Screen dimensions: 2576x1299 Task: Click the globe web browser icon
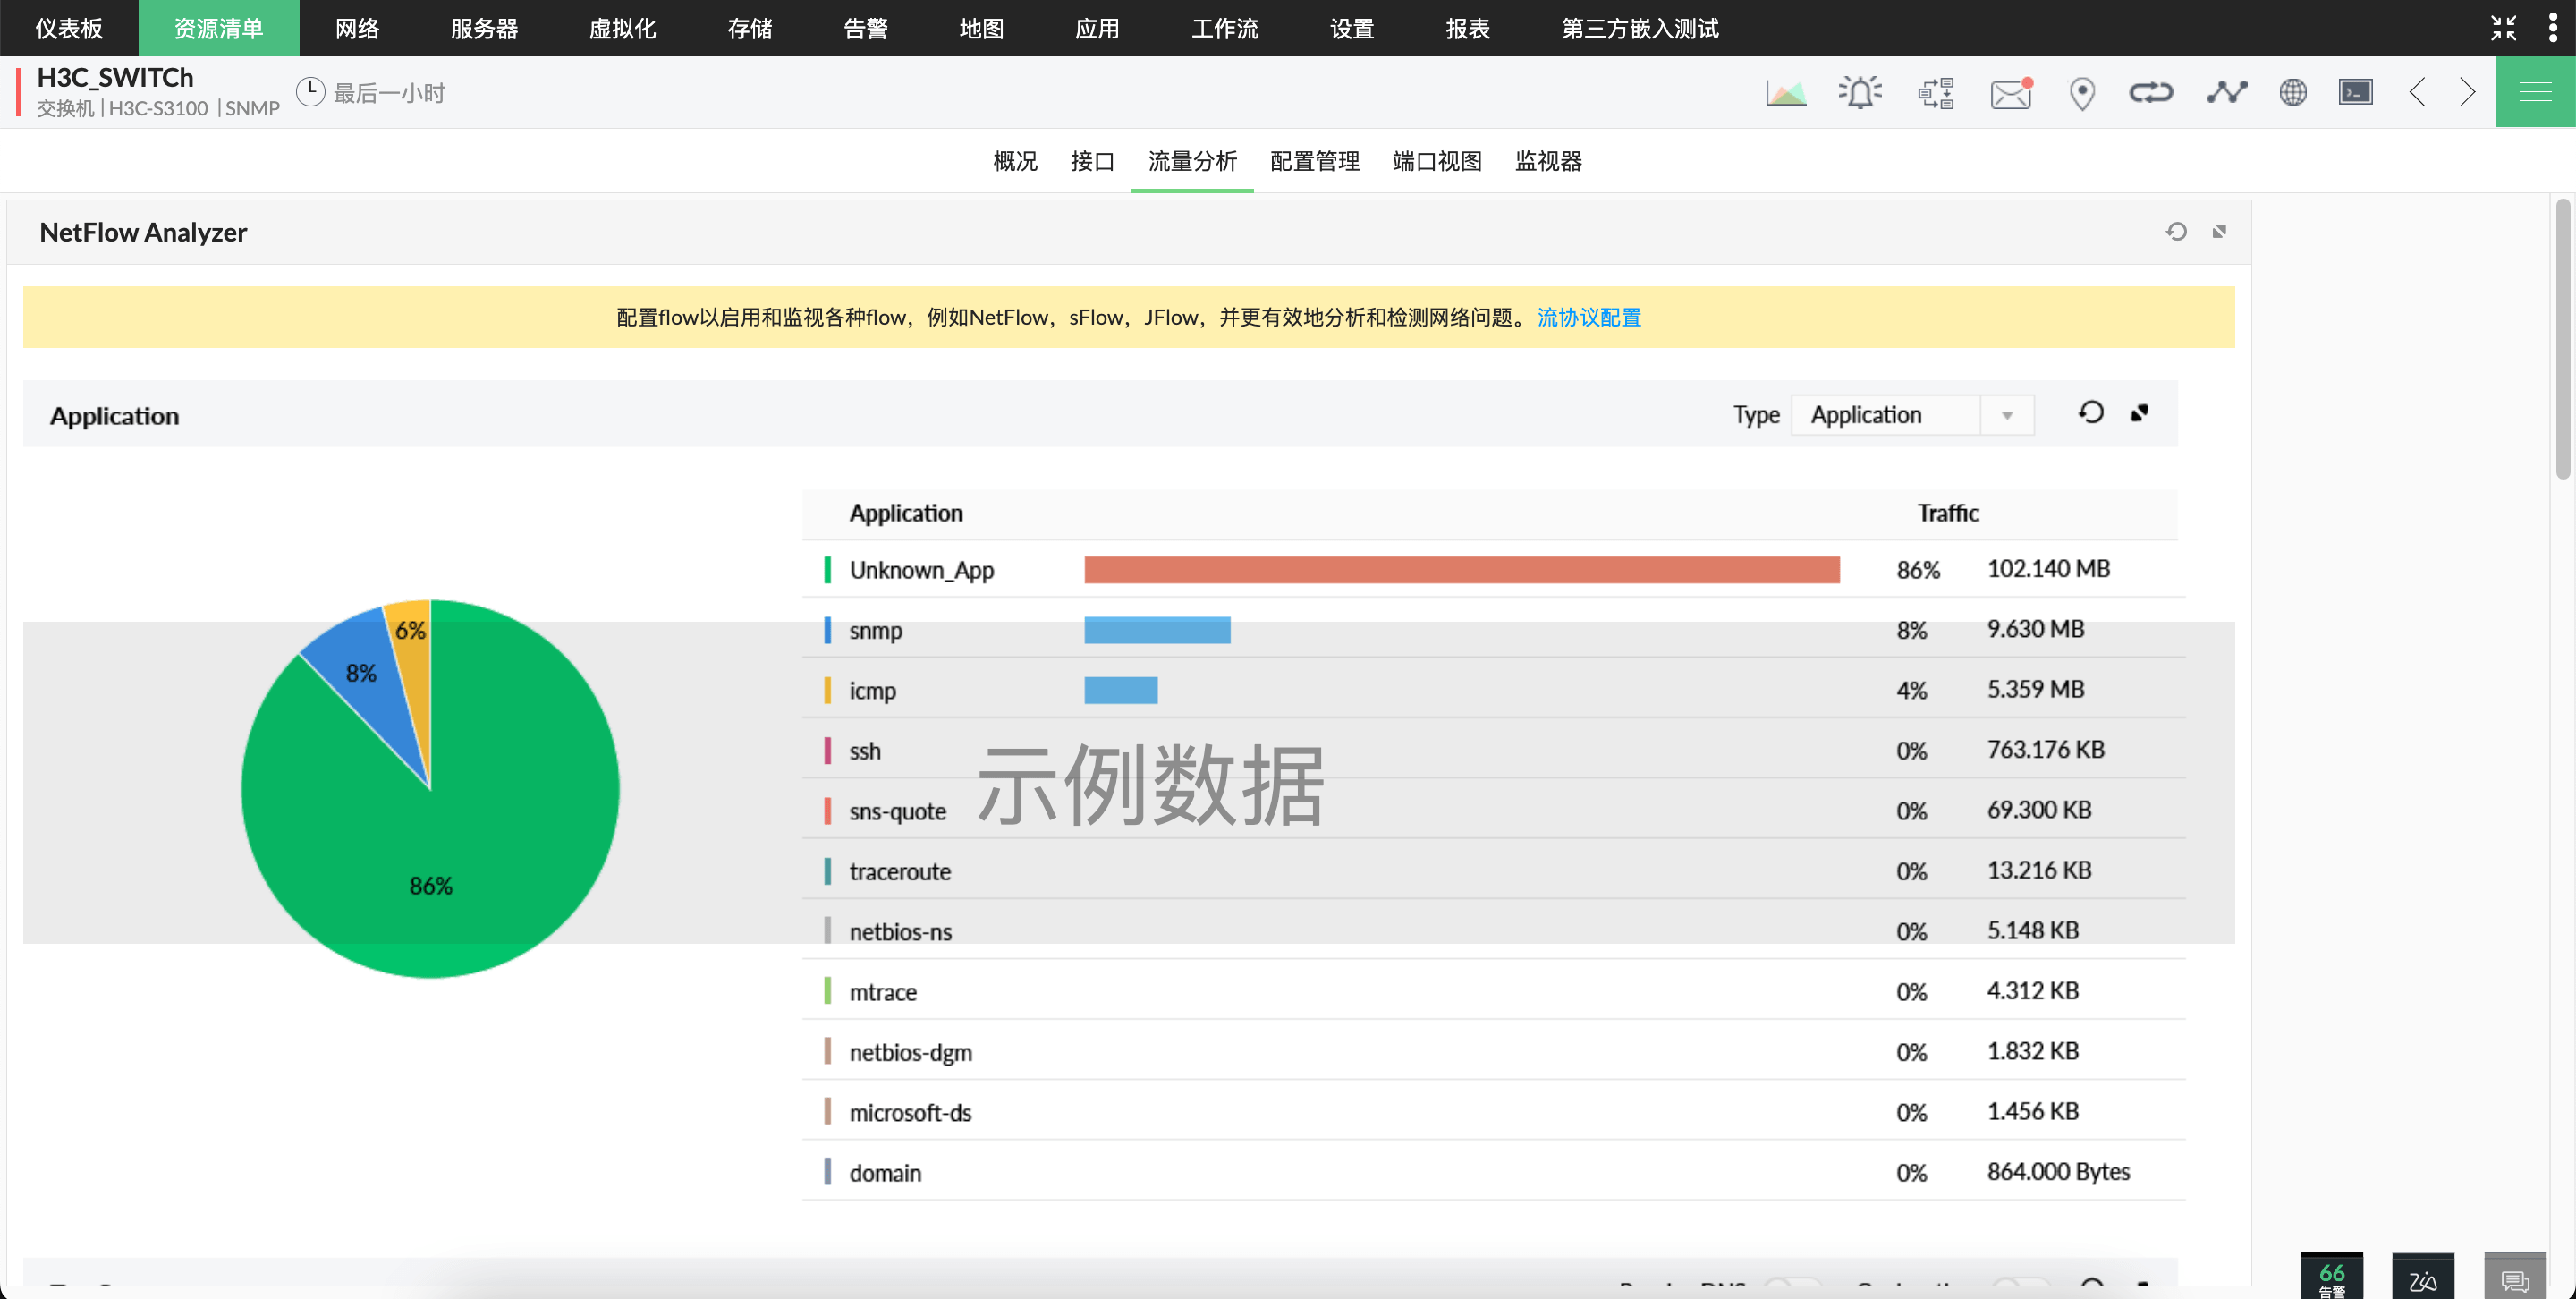click(x=2292, y=93)
